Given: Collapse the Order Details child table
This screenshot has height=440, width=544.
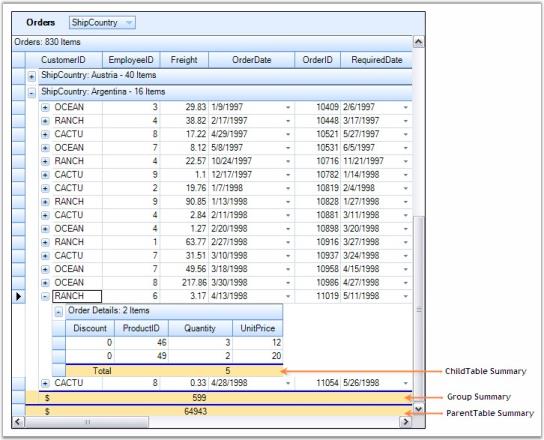Looking at the screenshot, I should [x=58, y=312].
